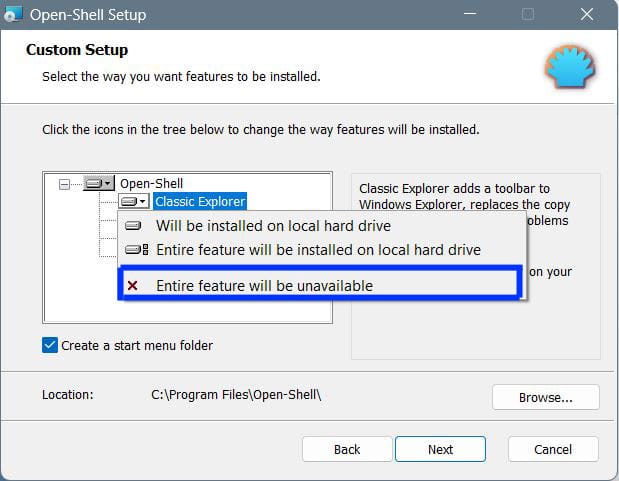Click the installer icon in title bar
Image resolution: width=619 pixels, height=481 pixels.
pyautogui.click(x=13, y=14)
